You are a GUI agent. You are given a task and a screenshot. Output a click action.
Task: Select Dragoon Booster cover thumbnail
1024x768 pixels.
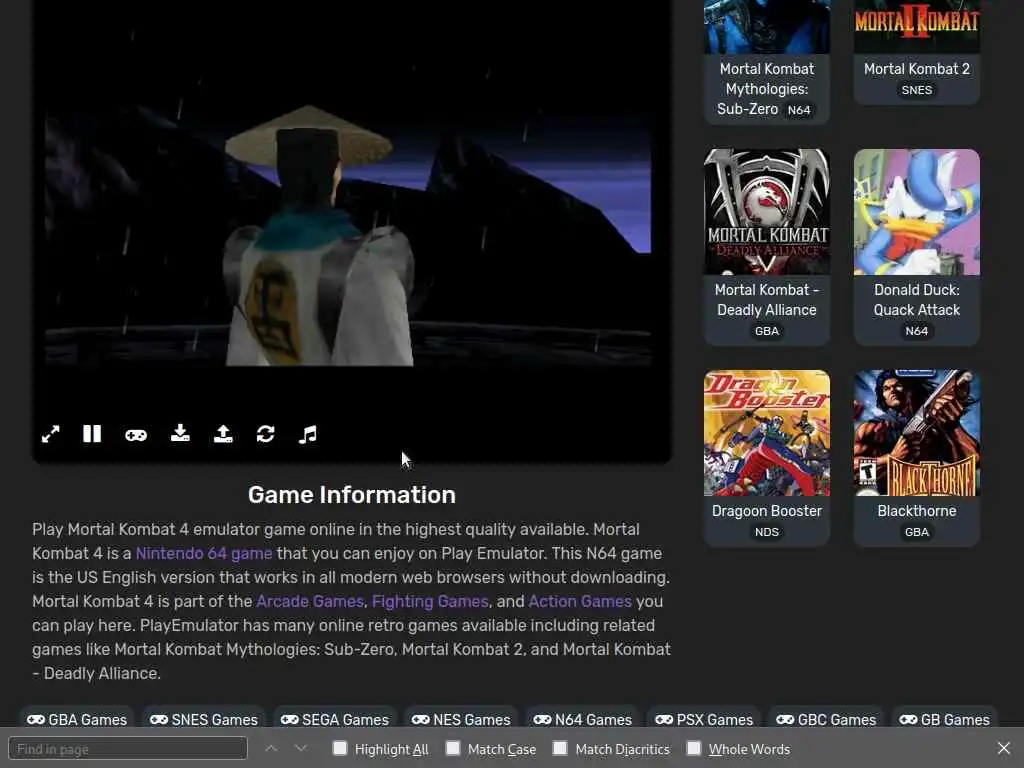coord(767,433)
